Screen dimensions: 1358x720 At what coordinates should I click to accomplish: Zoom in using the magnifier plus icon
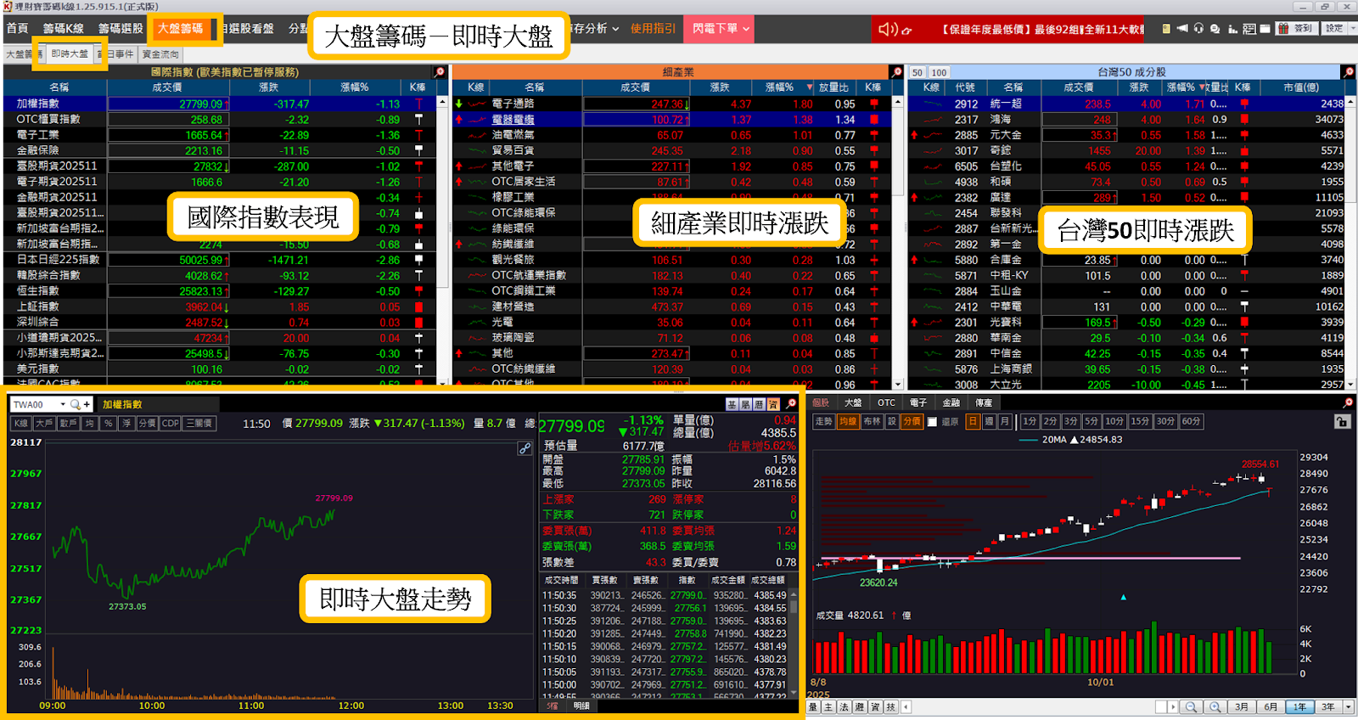[1215, 707]
